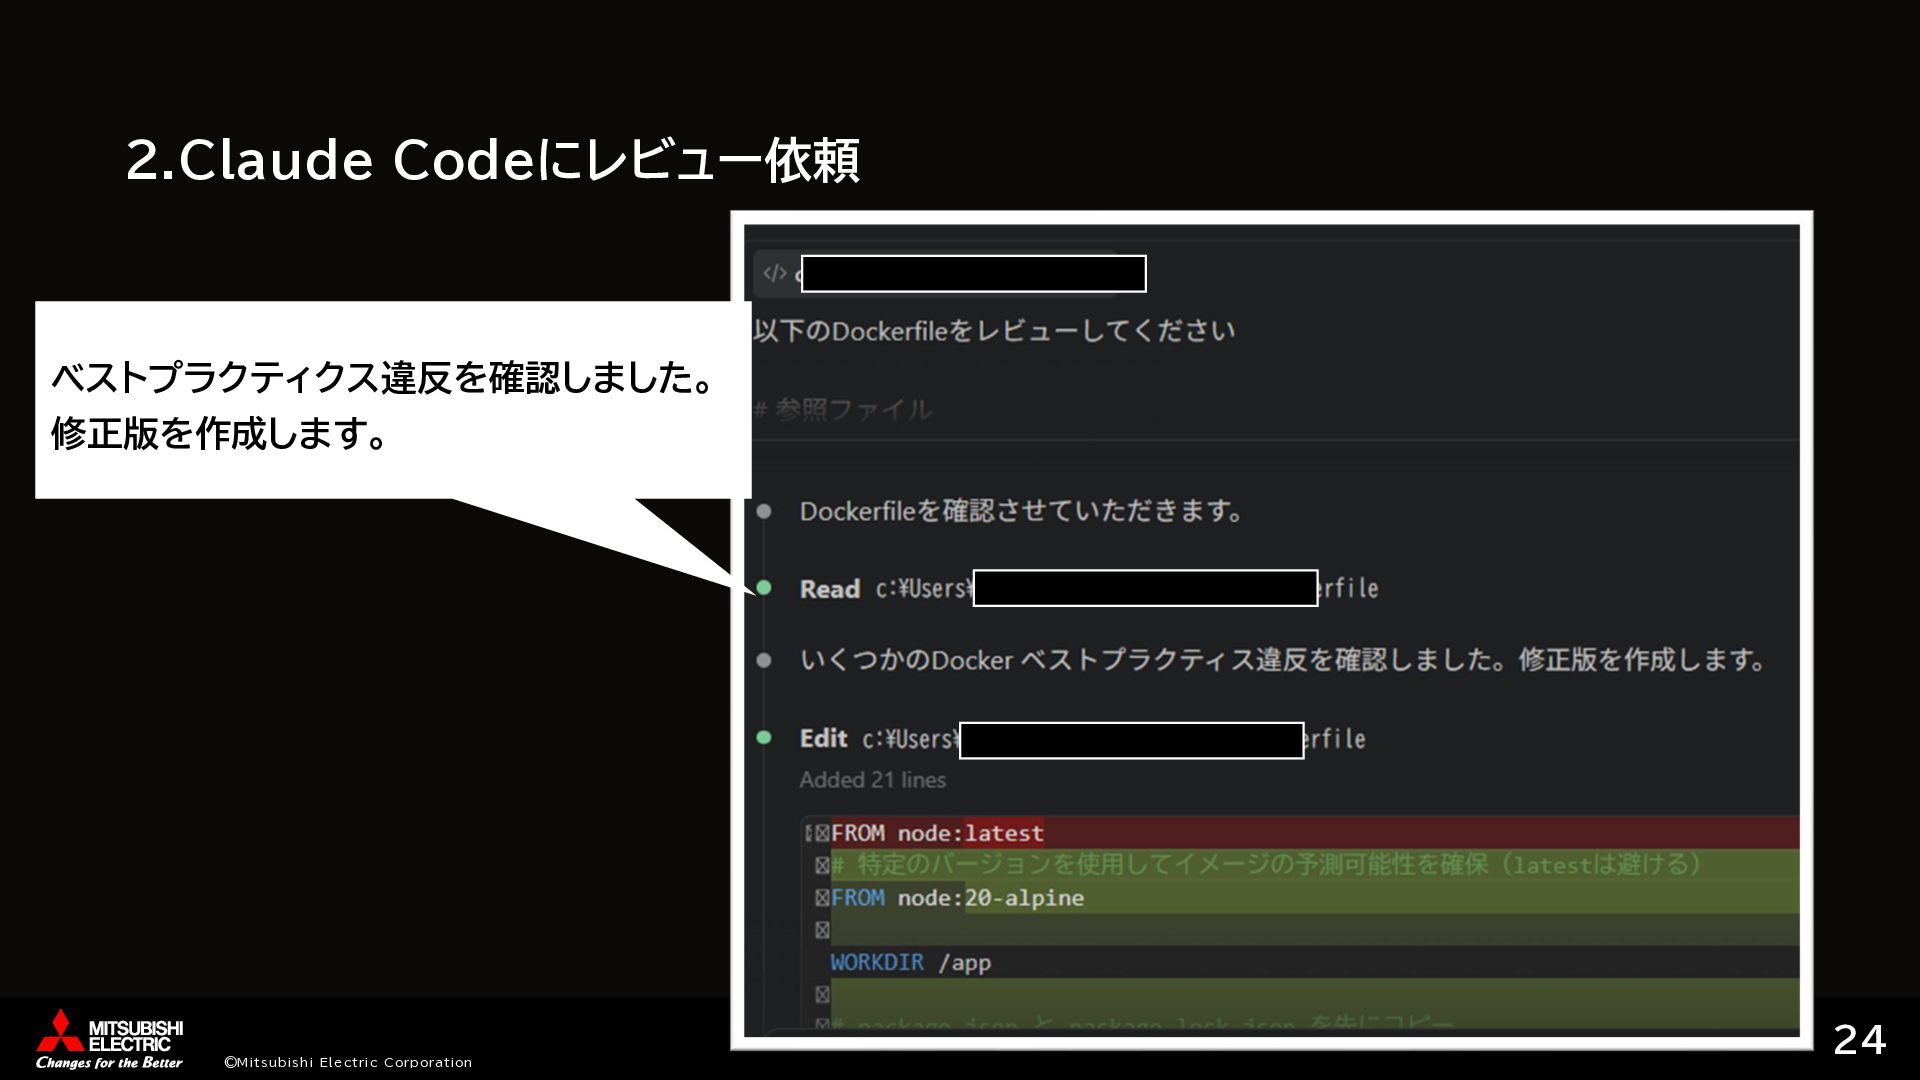
Task: Click the Mitsubishi Electric logo
Action: pyautogui.click(x=110, y=1039)
